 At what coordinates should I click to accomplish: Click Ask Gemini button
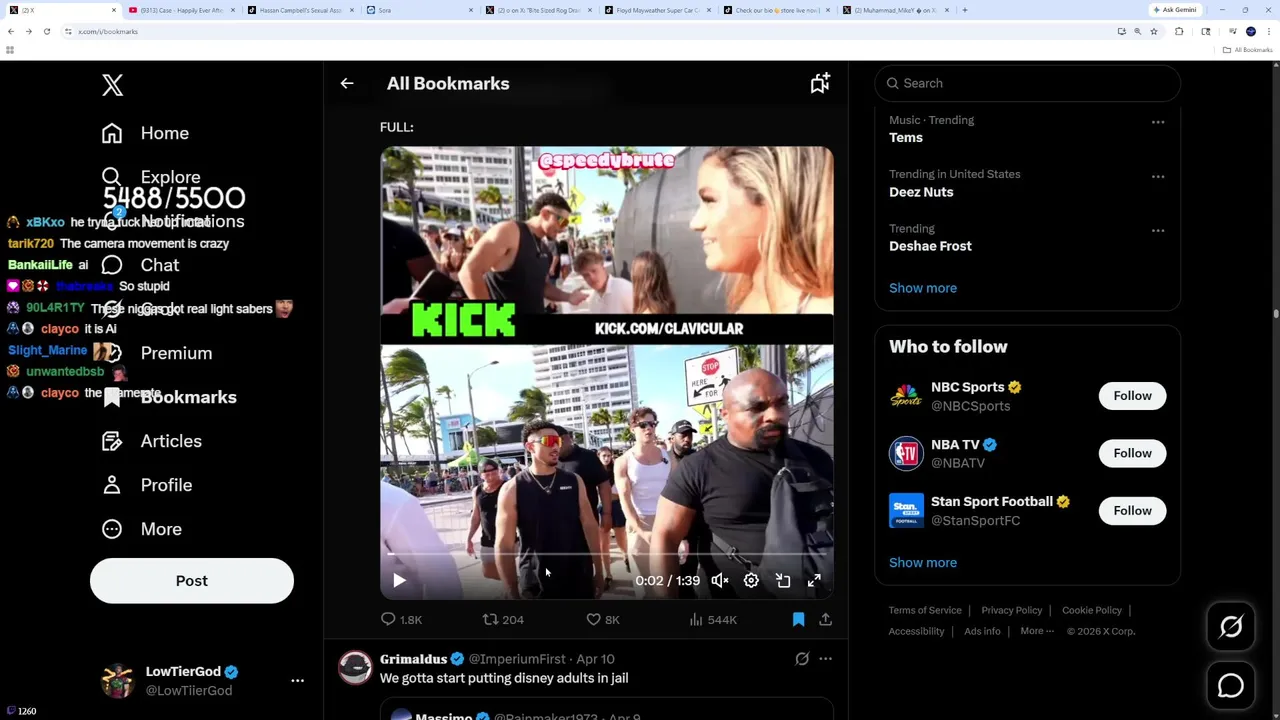click(x=1175, y=10)
